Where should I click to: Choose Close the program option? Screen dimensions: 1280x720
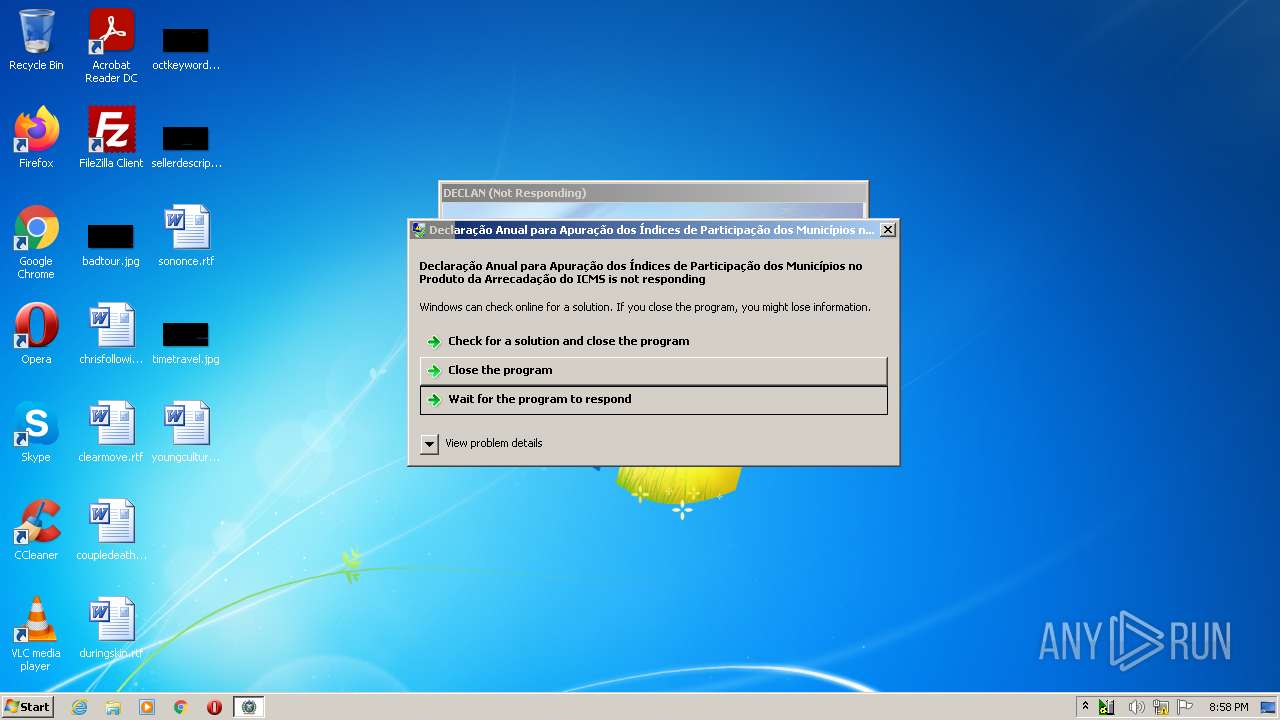[x=653, y=370]
